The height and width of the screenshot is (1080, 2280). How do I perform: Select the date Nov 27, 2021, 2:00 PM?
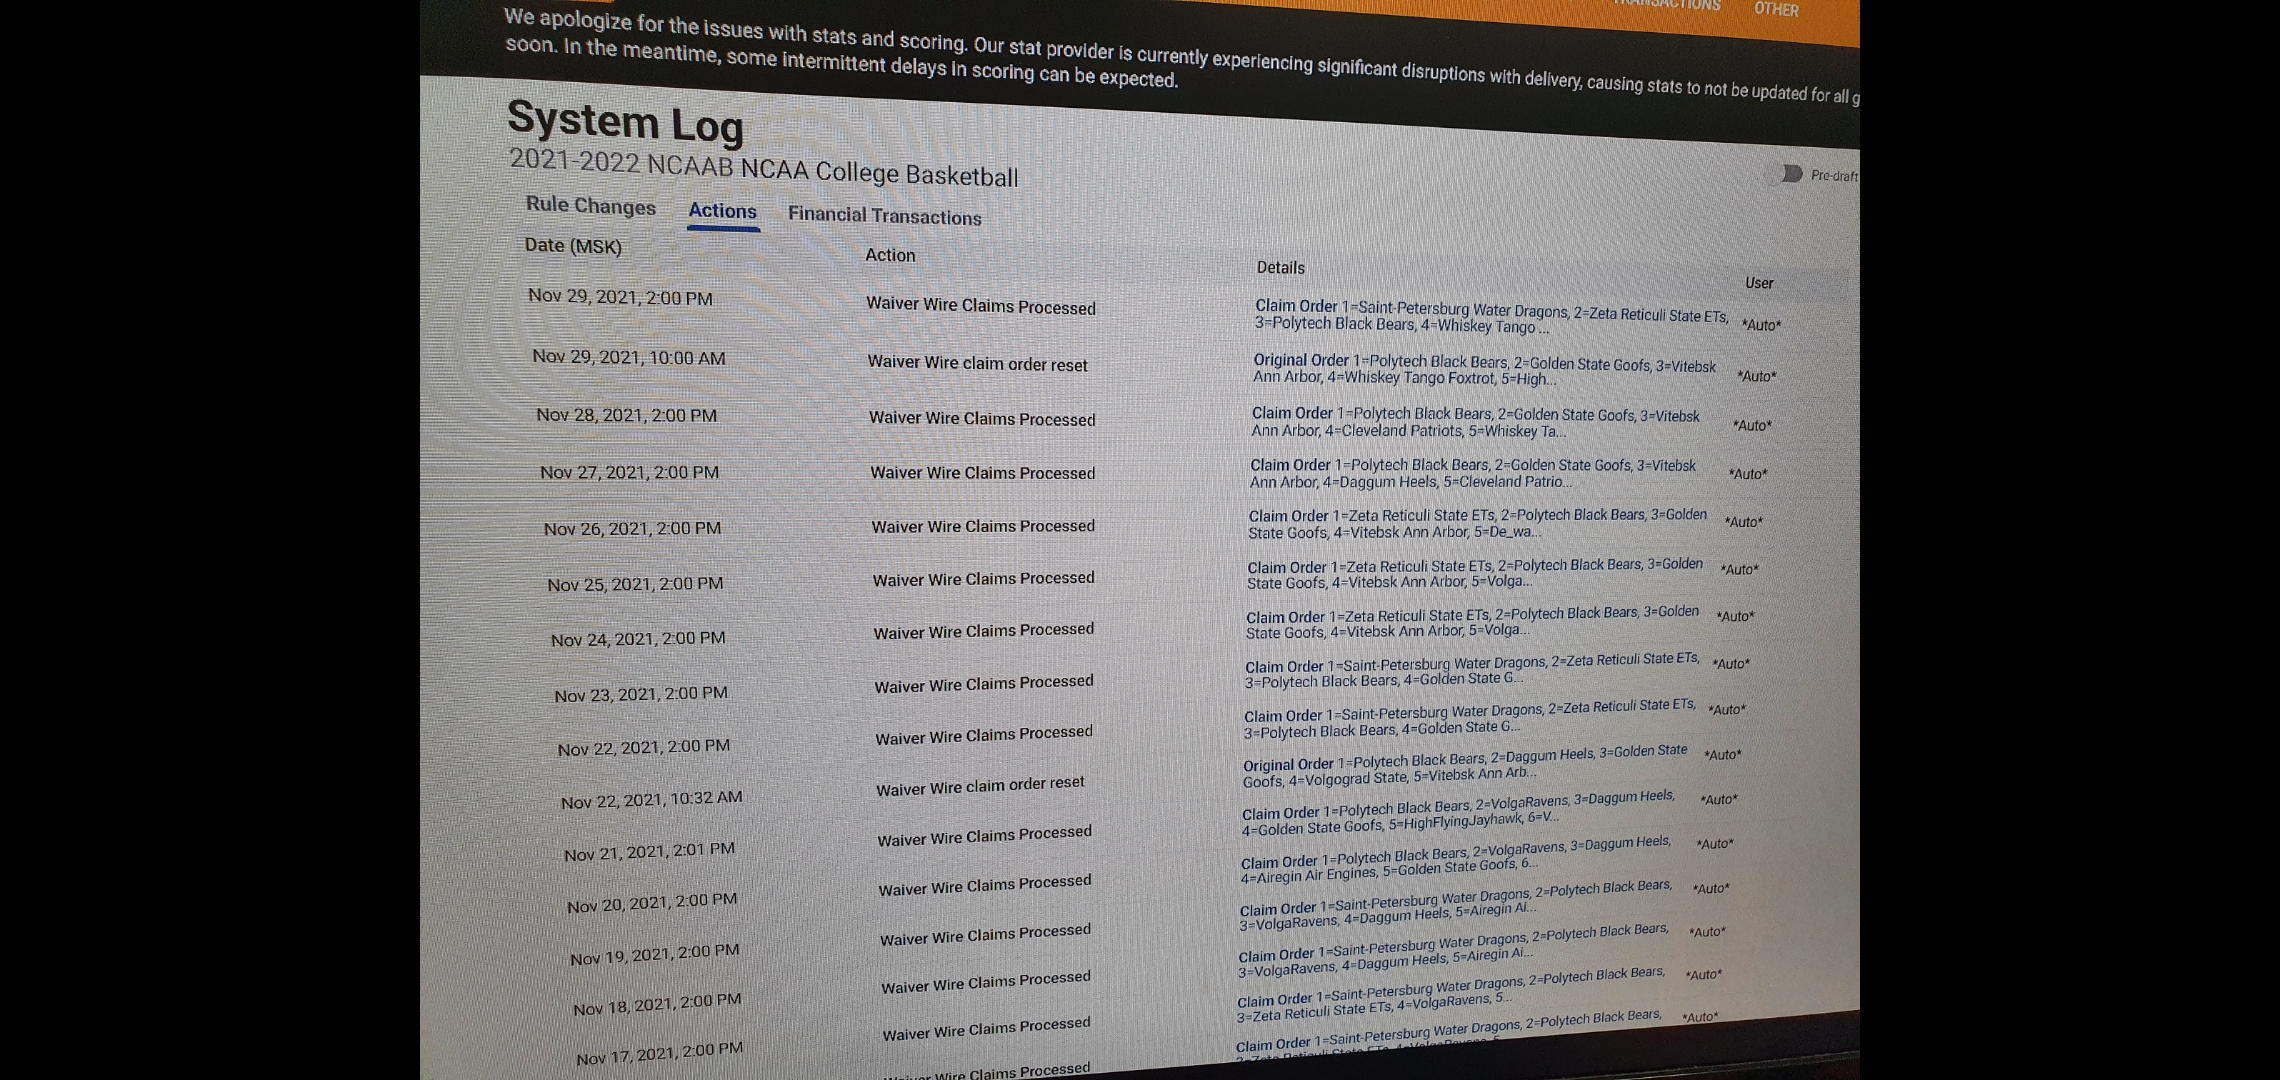(629, 472)
